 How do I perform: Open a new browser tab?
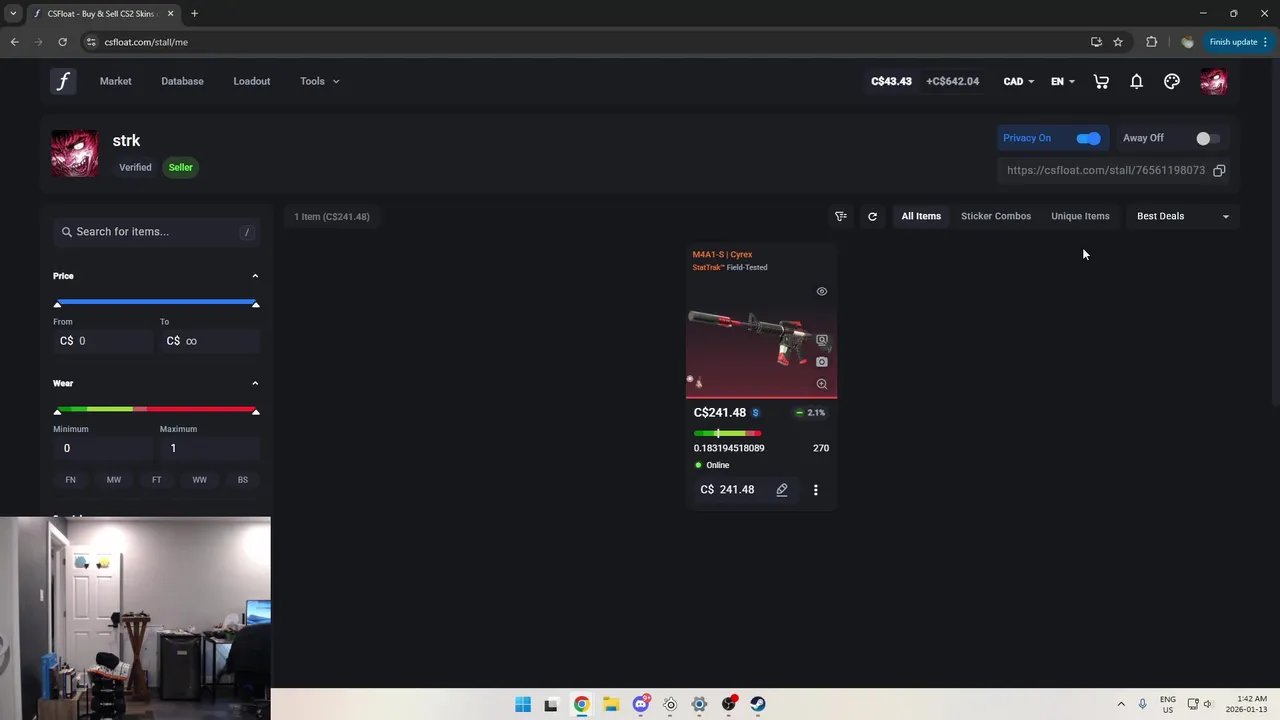click(194, 14)
